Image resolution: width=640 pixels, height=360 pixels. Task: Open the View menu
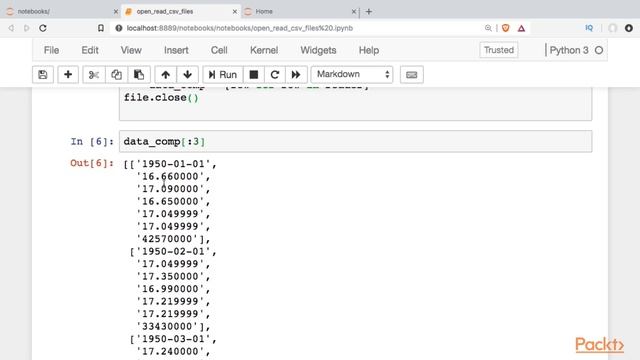click(131, 50)
